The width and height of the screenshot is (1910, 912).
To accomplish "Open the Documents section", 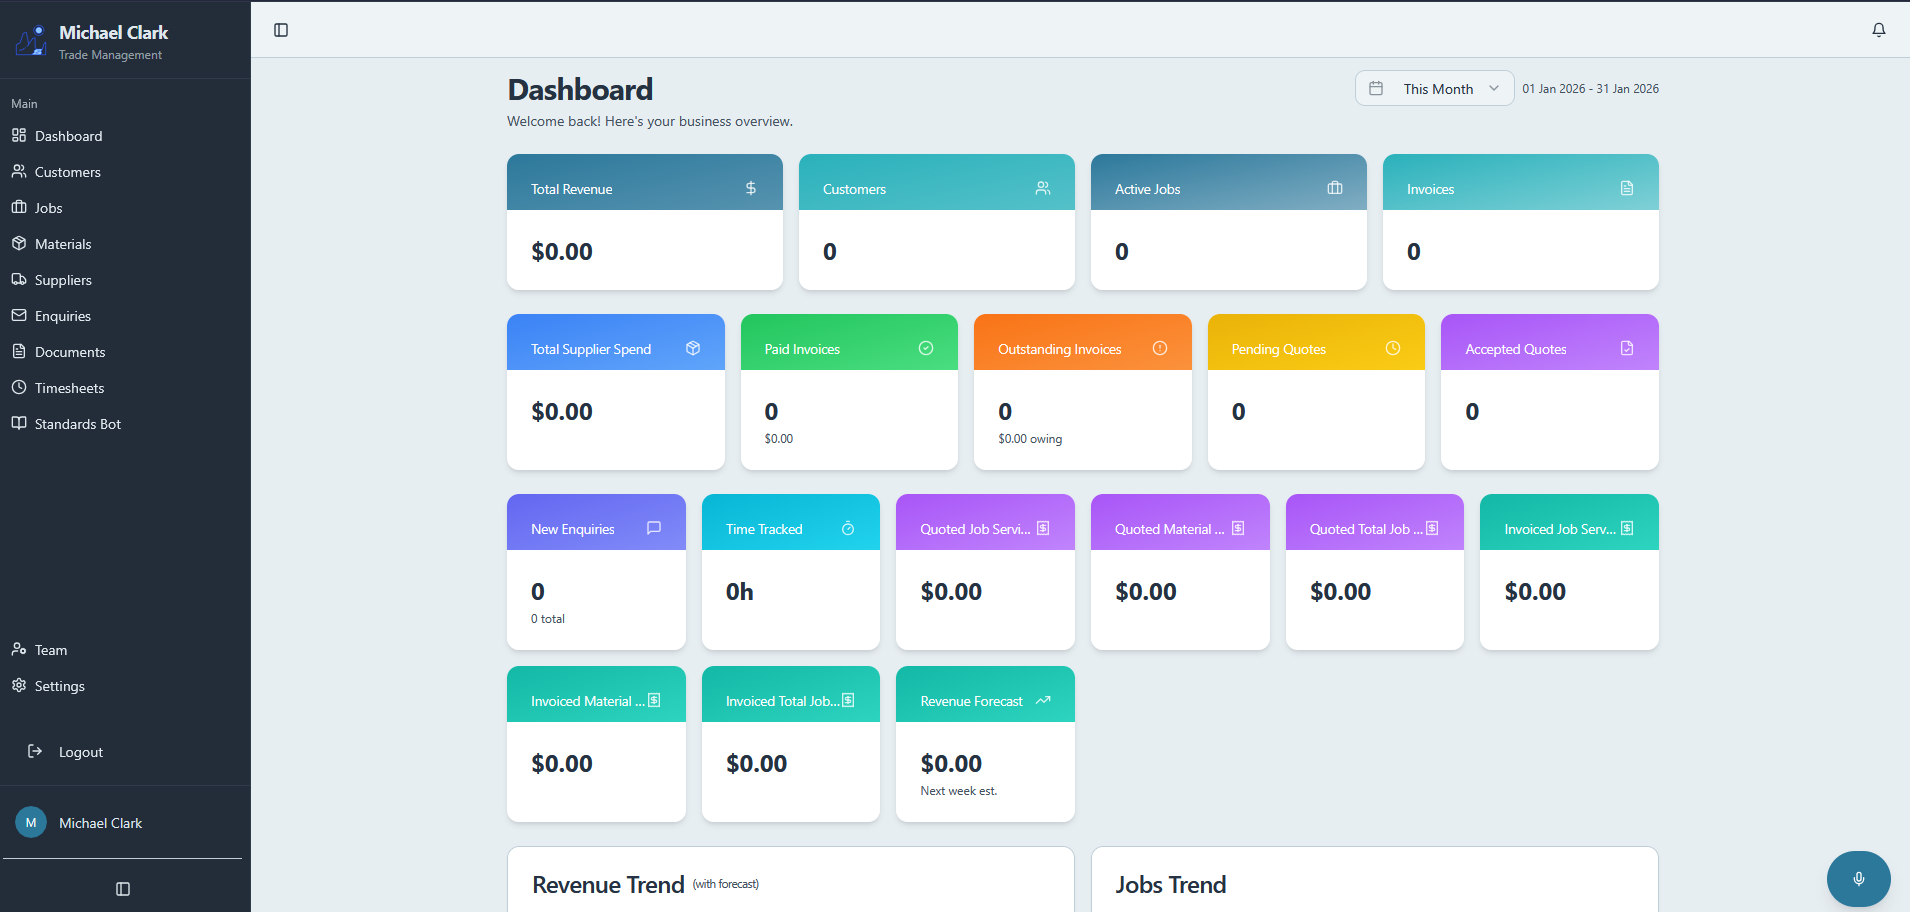I will (70, 351).
